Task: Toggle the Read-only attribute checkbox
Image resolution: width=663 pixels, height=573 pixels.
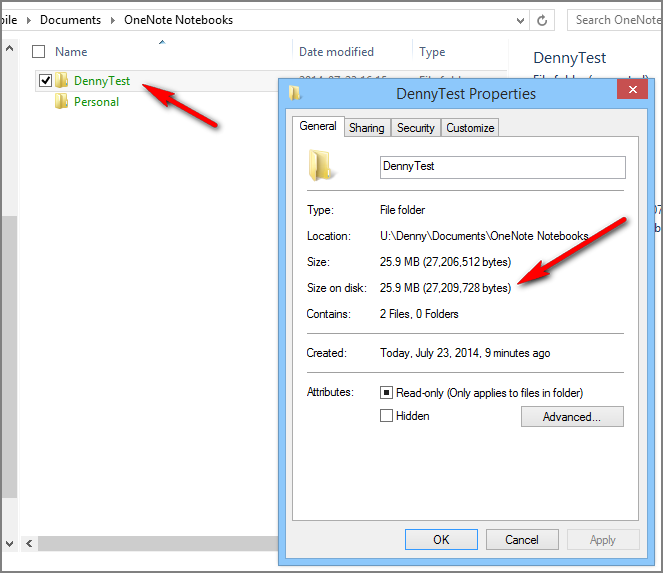Action: (386, 393)
